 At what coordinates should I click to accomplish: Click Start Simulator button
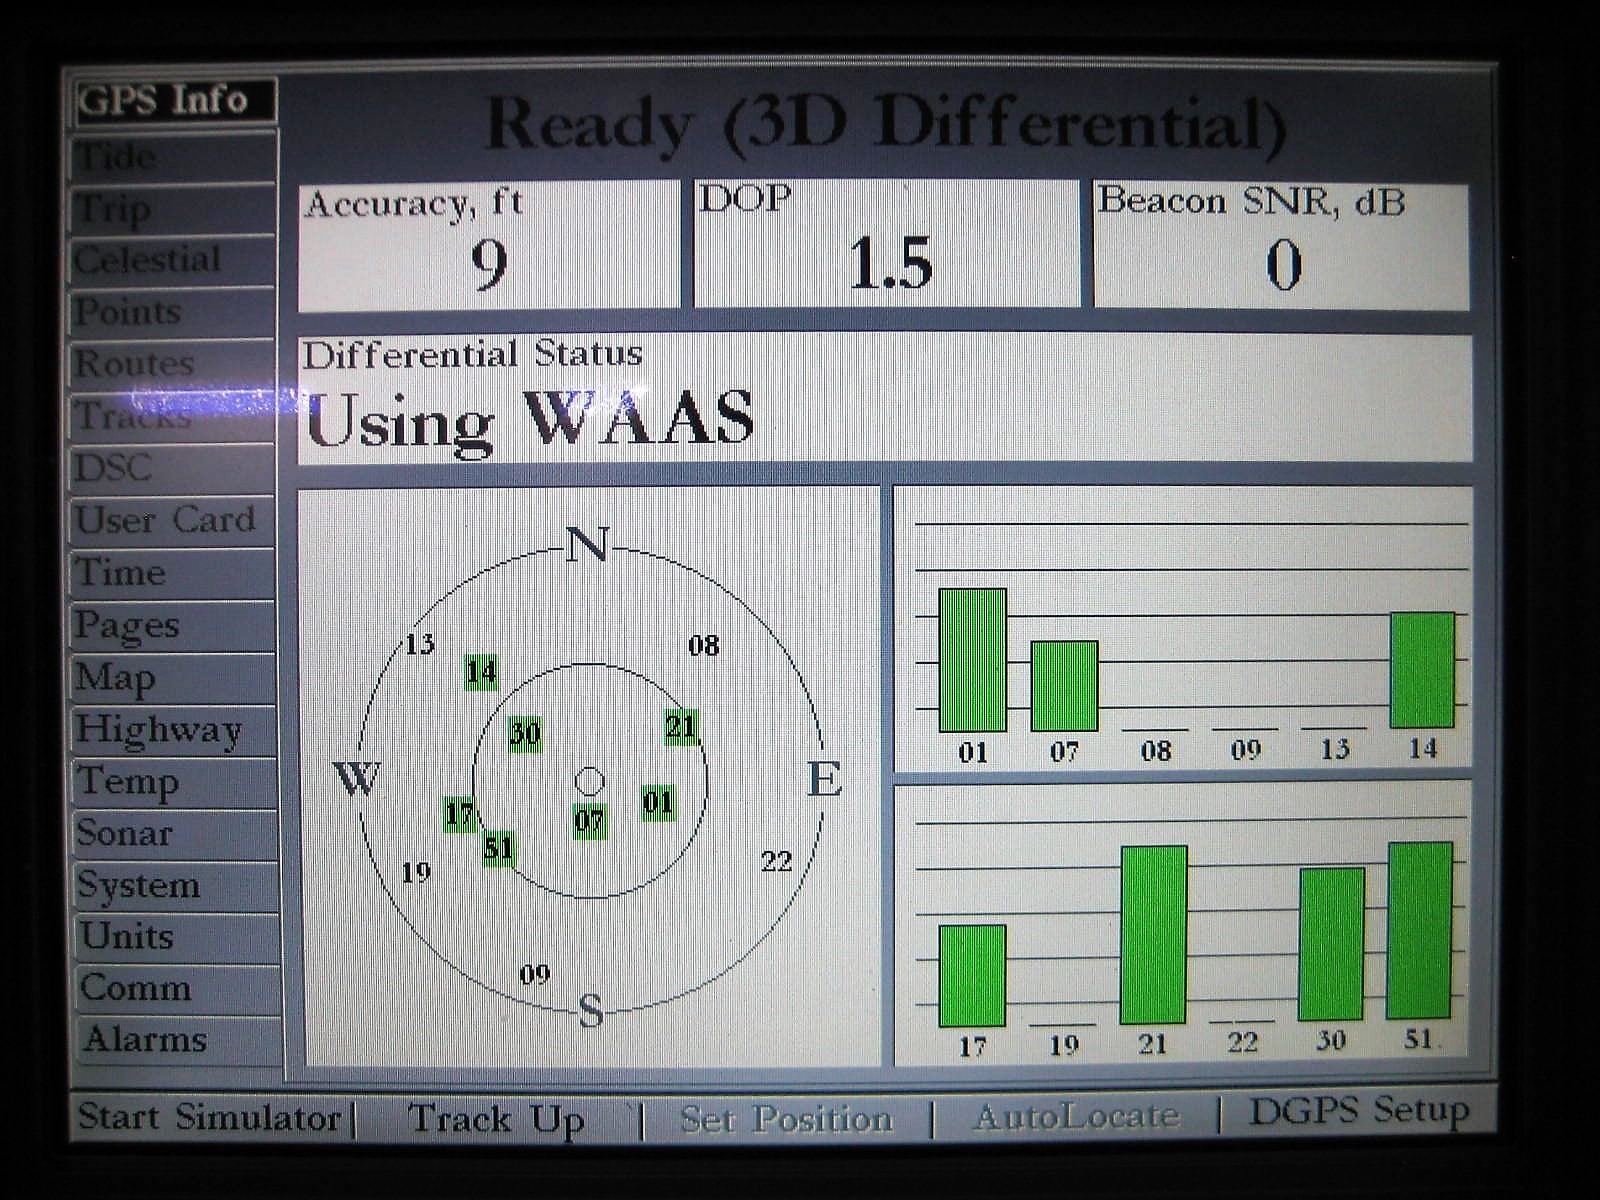pyautogui.click(x=210, y=1117)
